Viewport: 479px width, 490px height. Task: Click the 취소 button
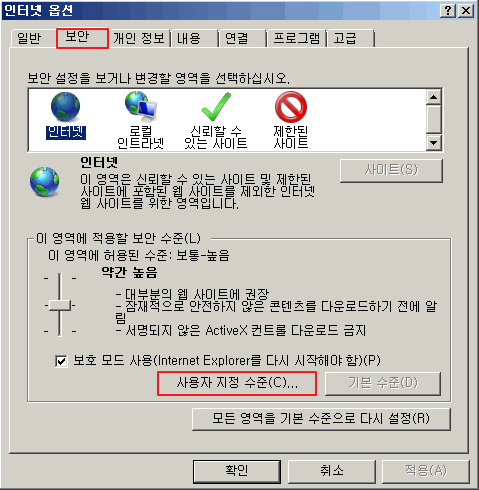[332, 471]
